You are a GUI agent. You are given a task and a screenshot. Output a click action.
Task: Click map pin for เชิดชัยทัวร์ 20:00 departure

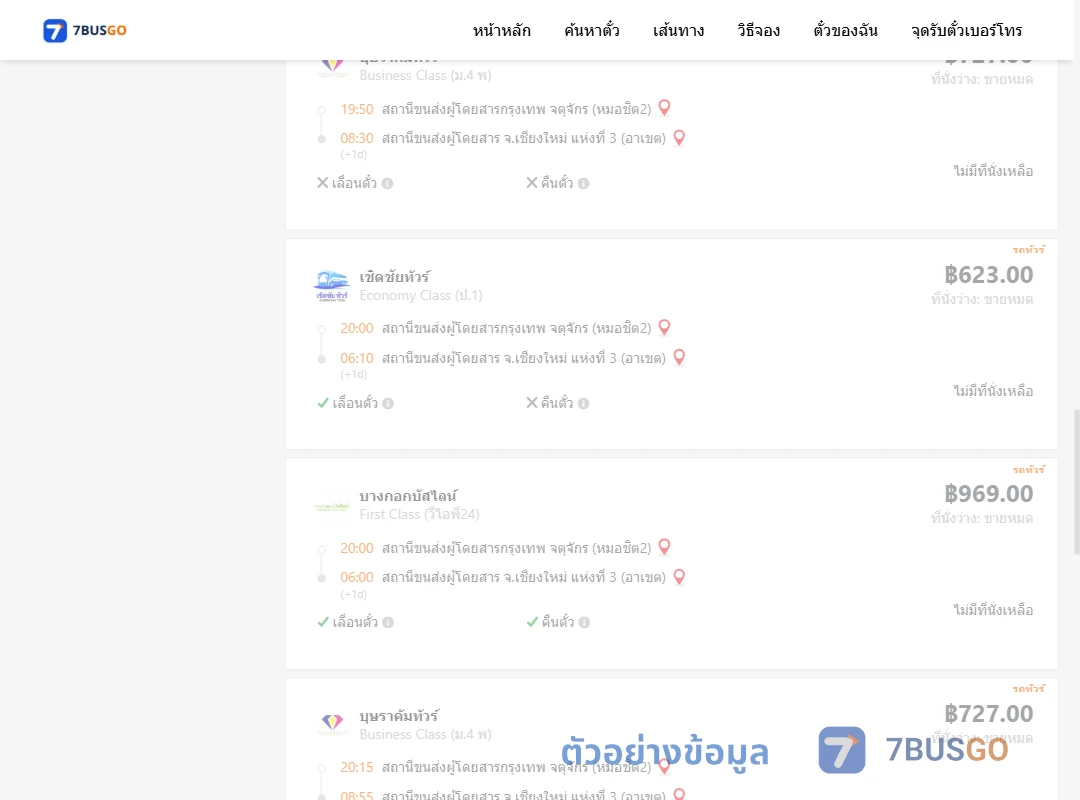(x=664, y=327)
